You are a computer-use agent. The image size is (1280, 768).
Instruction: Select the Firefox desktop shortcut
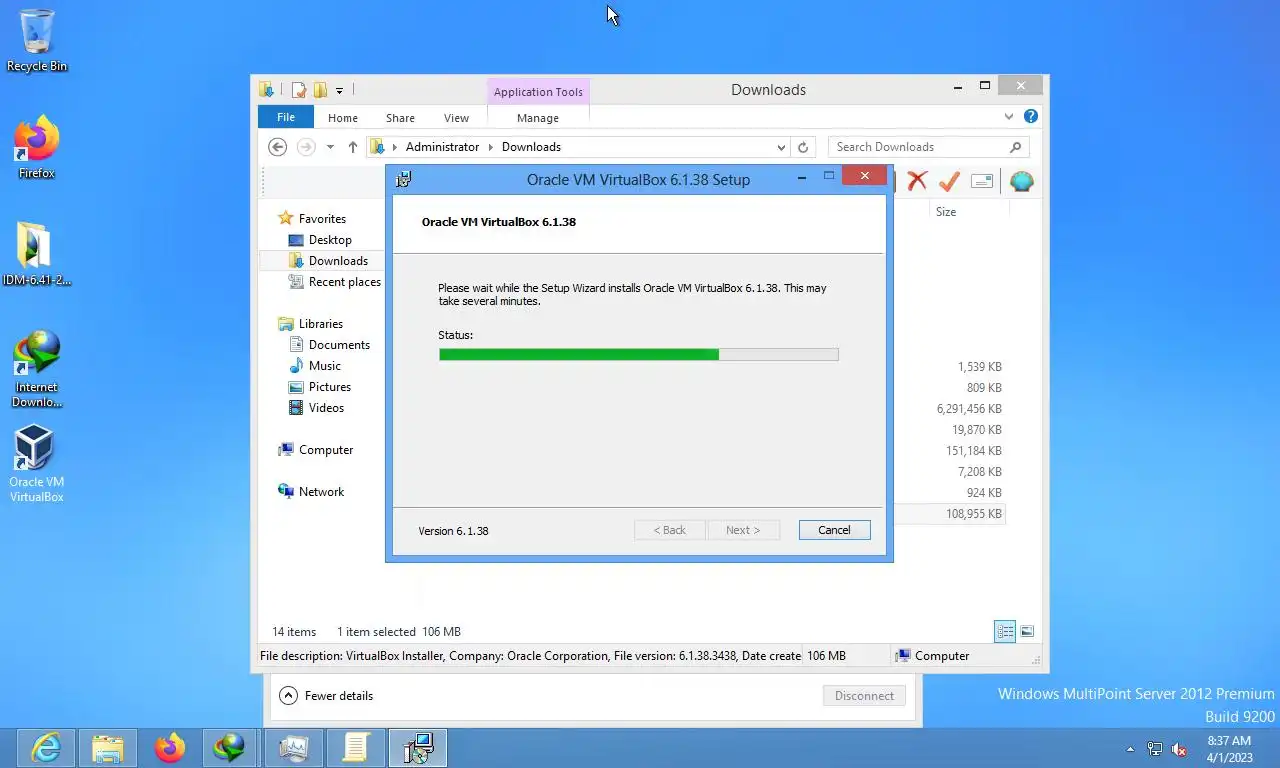point(37,148)
